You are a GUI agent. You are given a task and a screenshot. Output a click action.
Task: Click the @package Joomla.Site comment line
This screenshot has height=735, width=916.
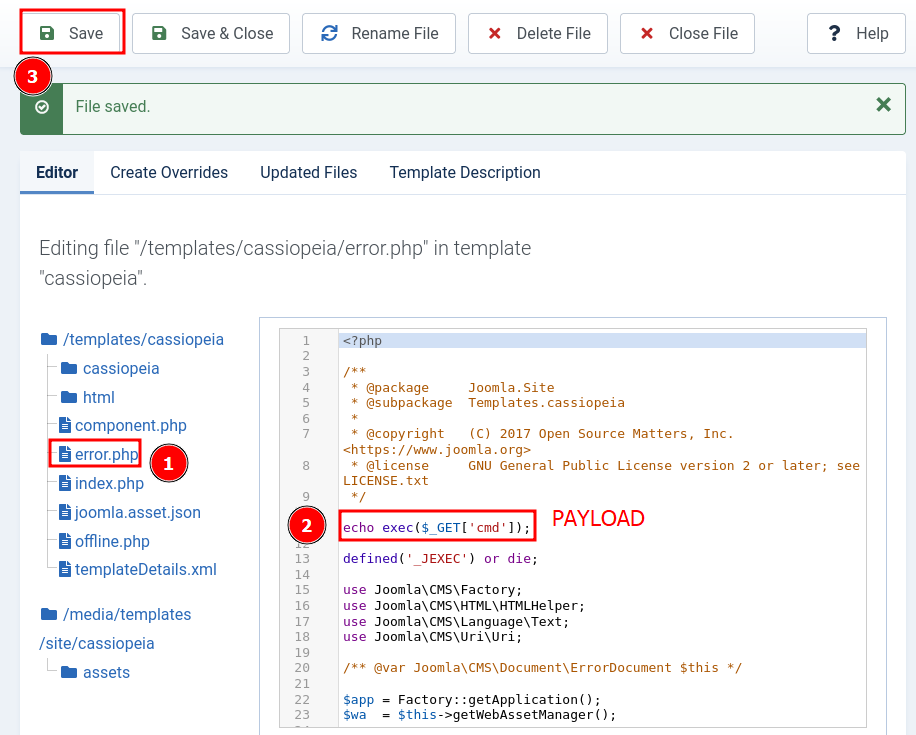pos(452,387)
